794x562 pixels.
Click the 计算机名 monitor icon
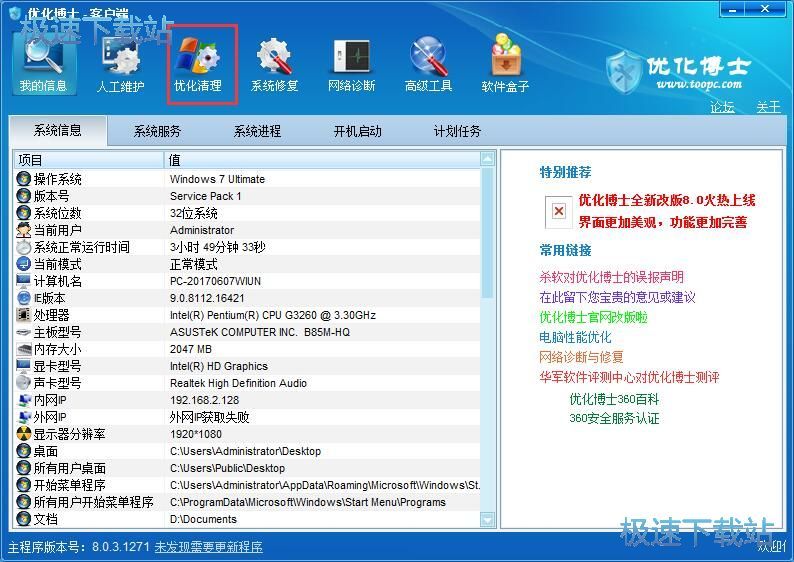[x=24, y=281]
